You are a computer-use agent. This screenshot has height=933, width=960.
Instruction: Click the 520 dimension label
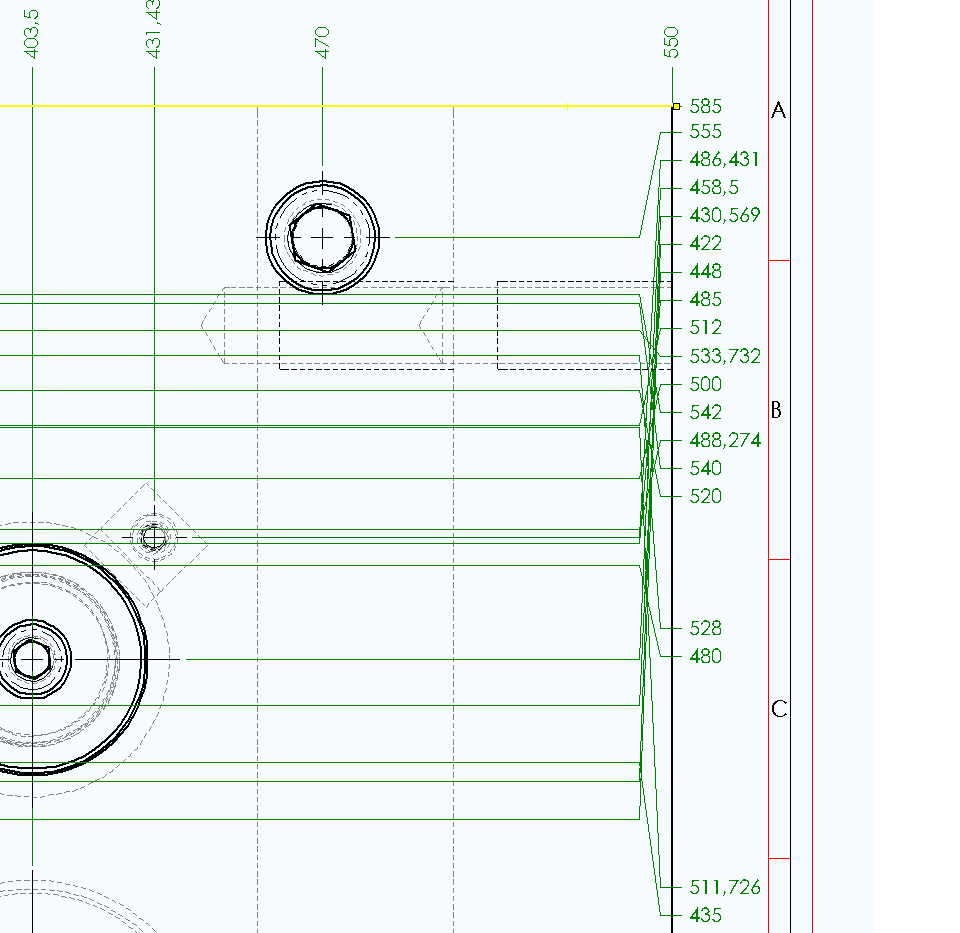point(705,496)
